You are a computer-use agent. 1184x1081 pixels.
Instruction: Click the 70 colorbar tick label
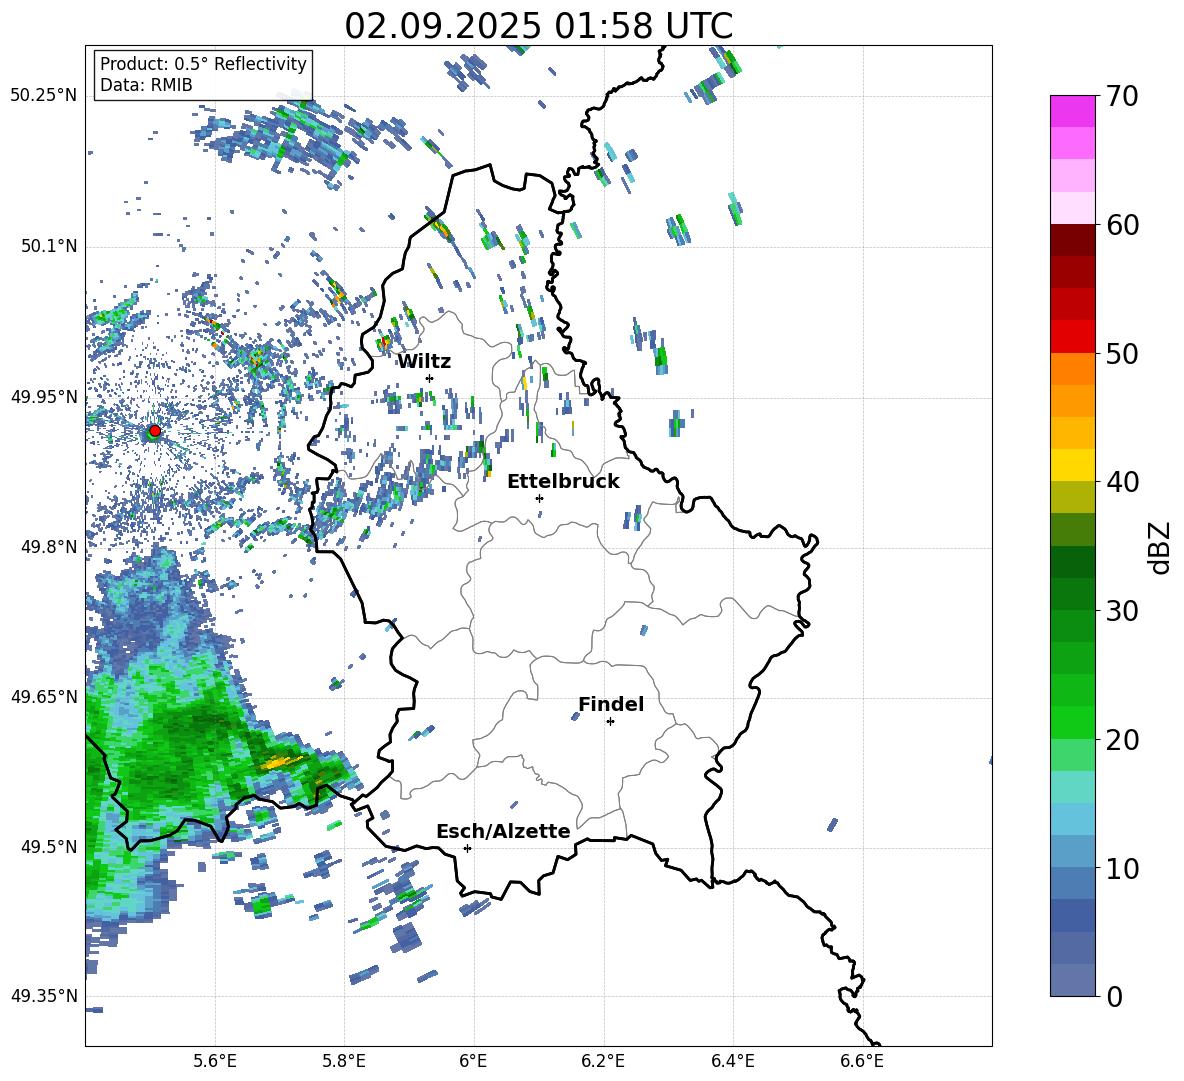(1122, 97)
